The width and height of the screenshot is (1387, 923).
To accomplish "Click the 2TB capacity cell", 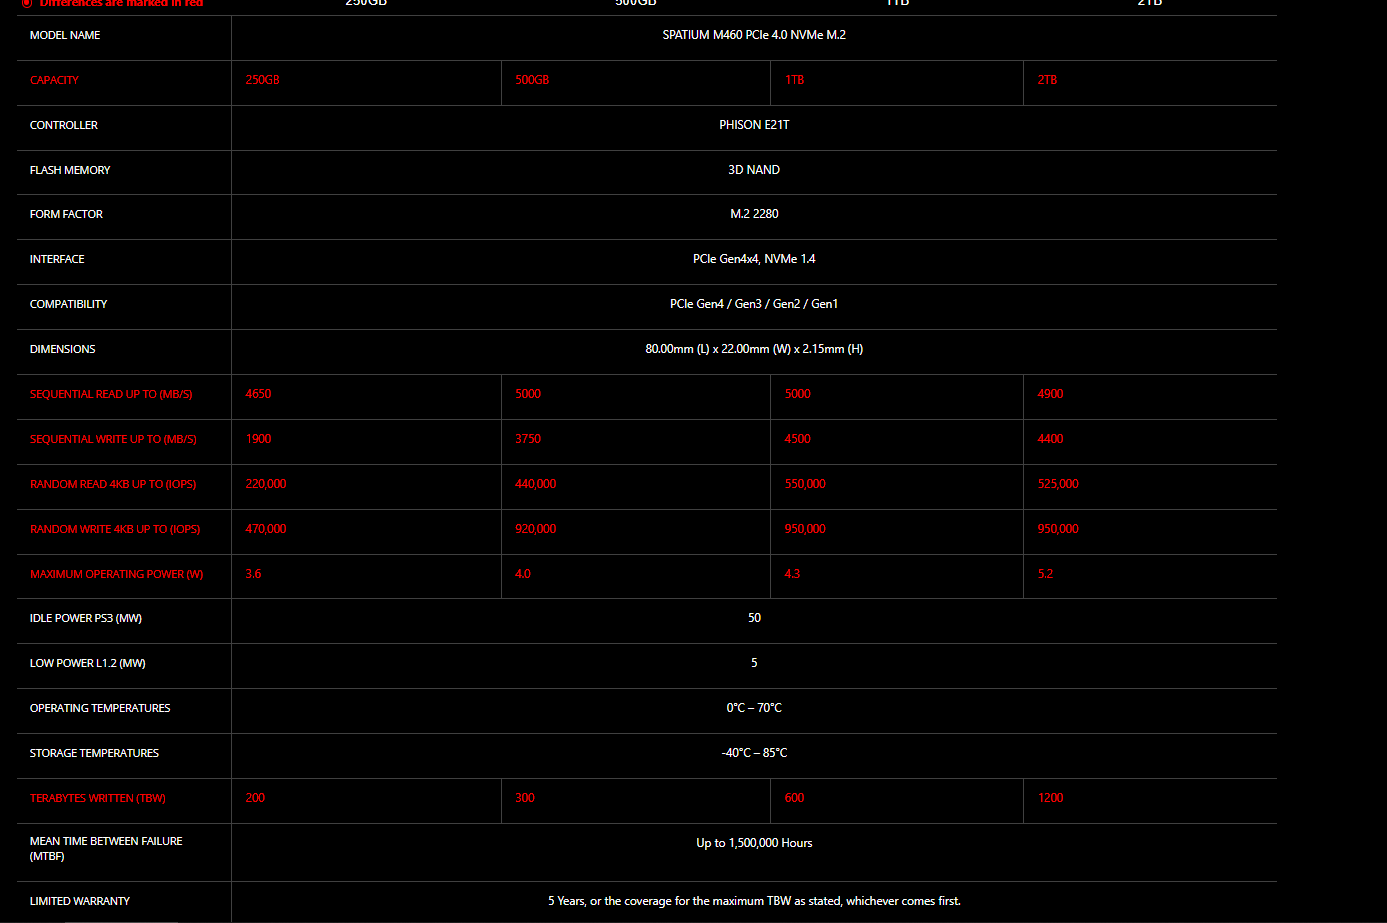I will [x=1047, y=80].
